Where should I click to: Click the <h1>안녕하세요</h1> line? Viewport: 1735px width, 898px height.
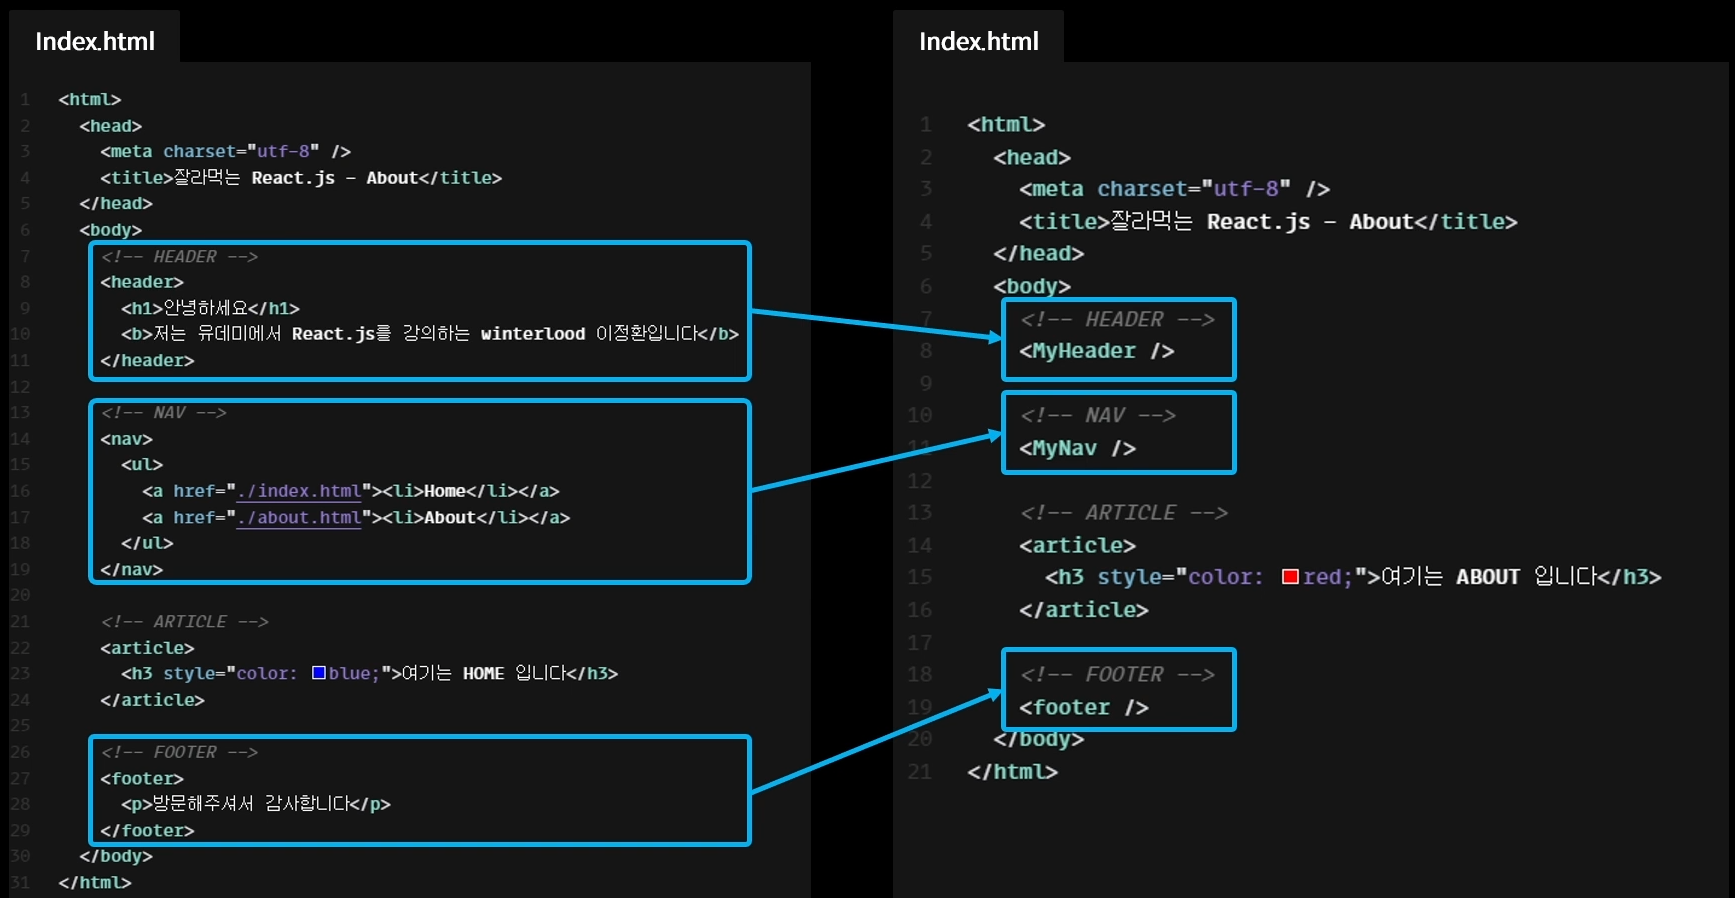click(210, 308)
